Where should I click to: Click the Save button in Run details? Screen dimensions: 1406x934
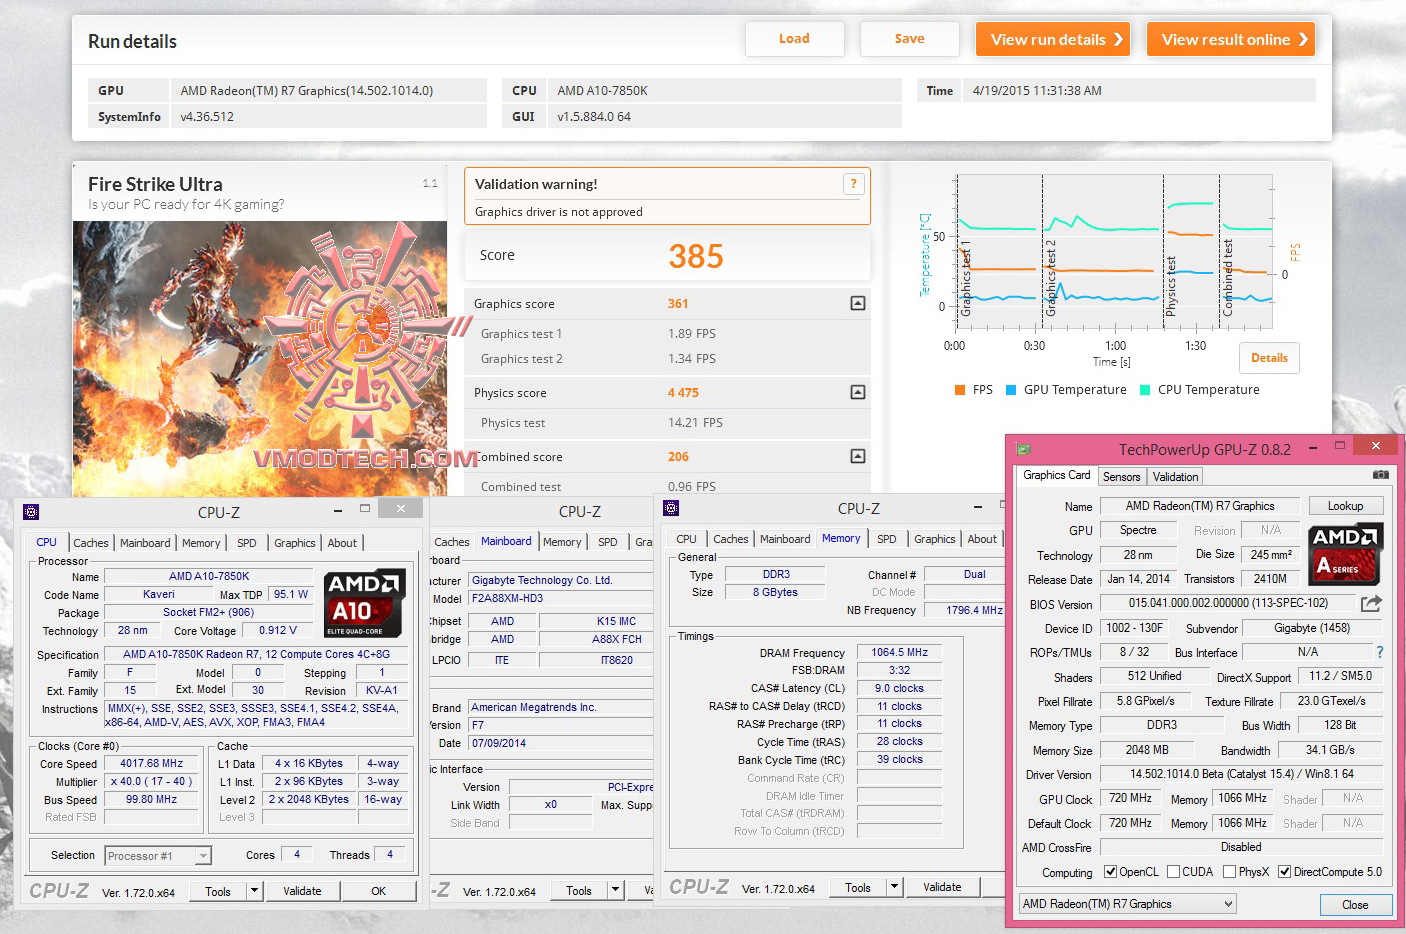click(x=909, y=39)
